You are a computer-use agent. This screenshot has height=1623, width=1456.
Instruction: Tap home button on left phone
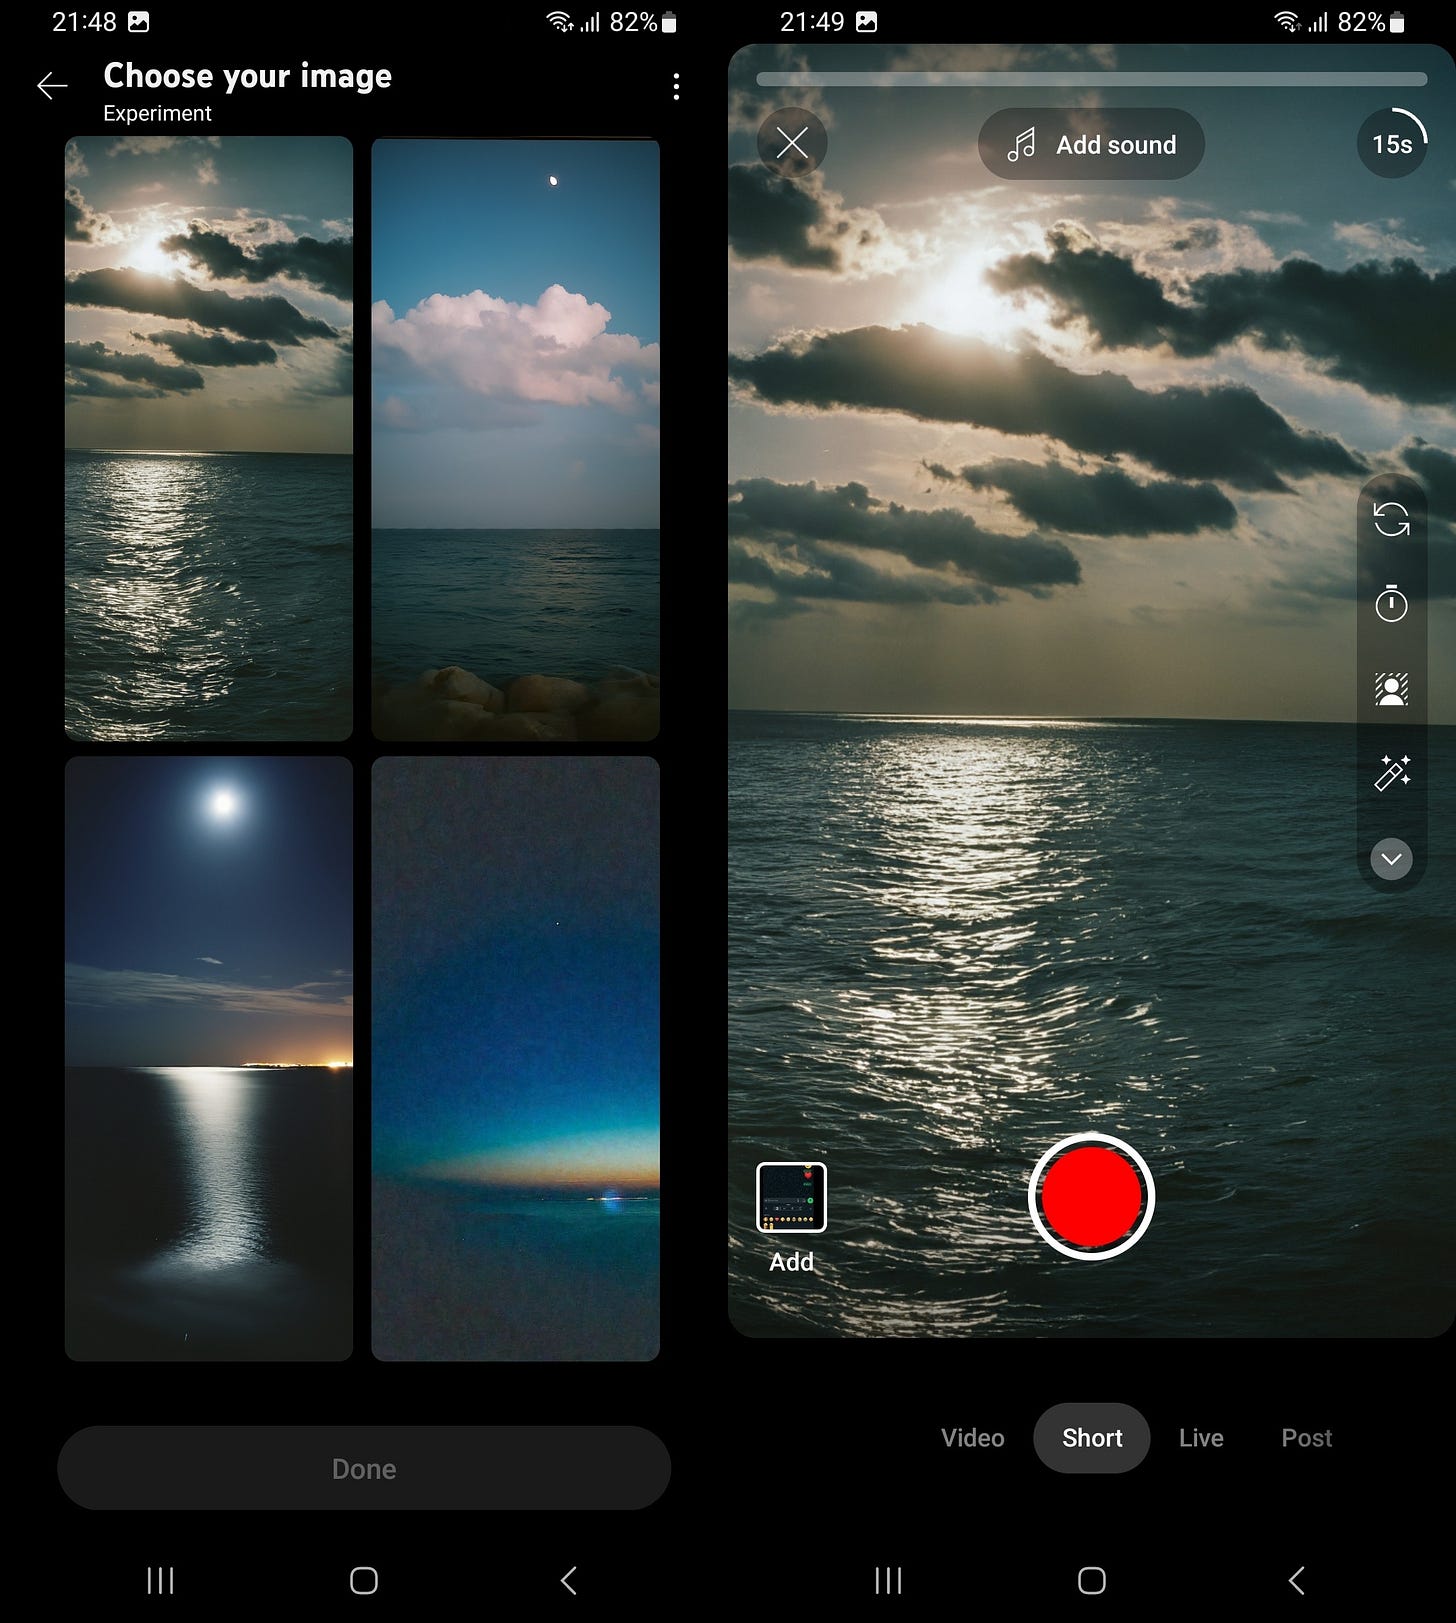364,1580
